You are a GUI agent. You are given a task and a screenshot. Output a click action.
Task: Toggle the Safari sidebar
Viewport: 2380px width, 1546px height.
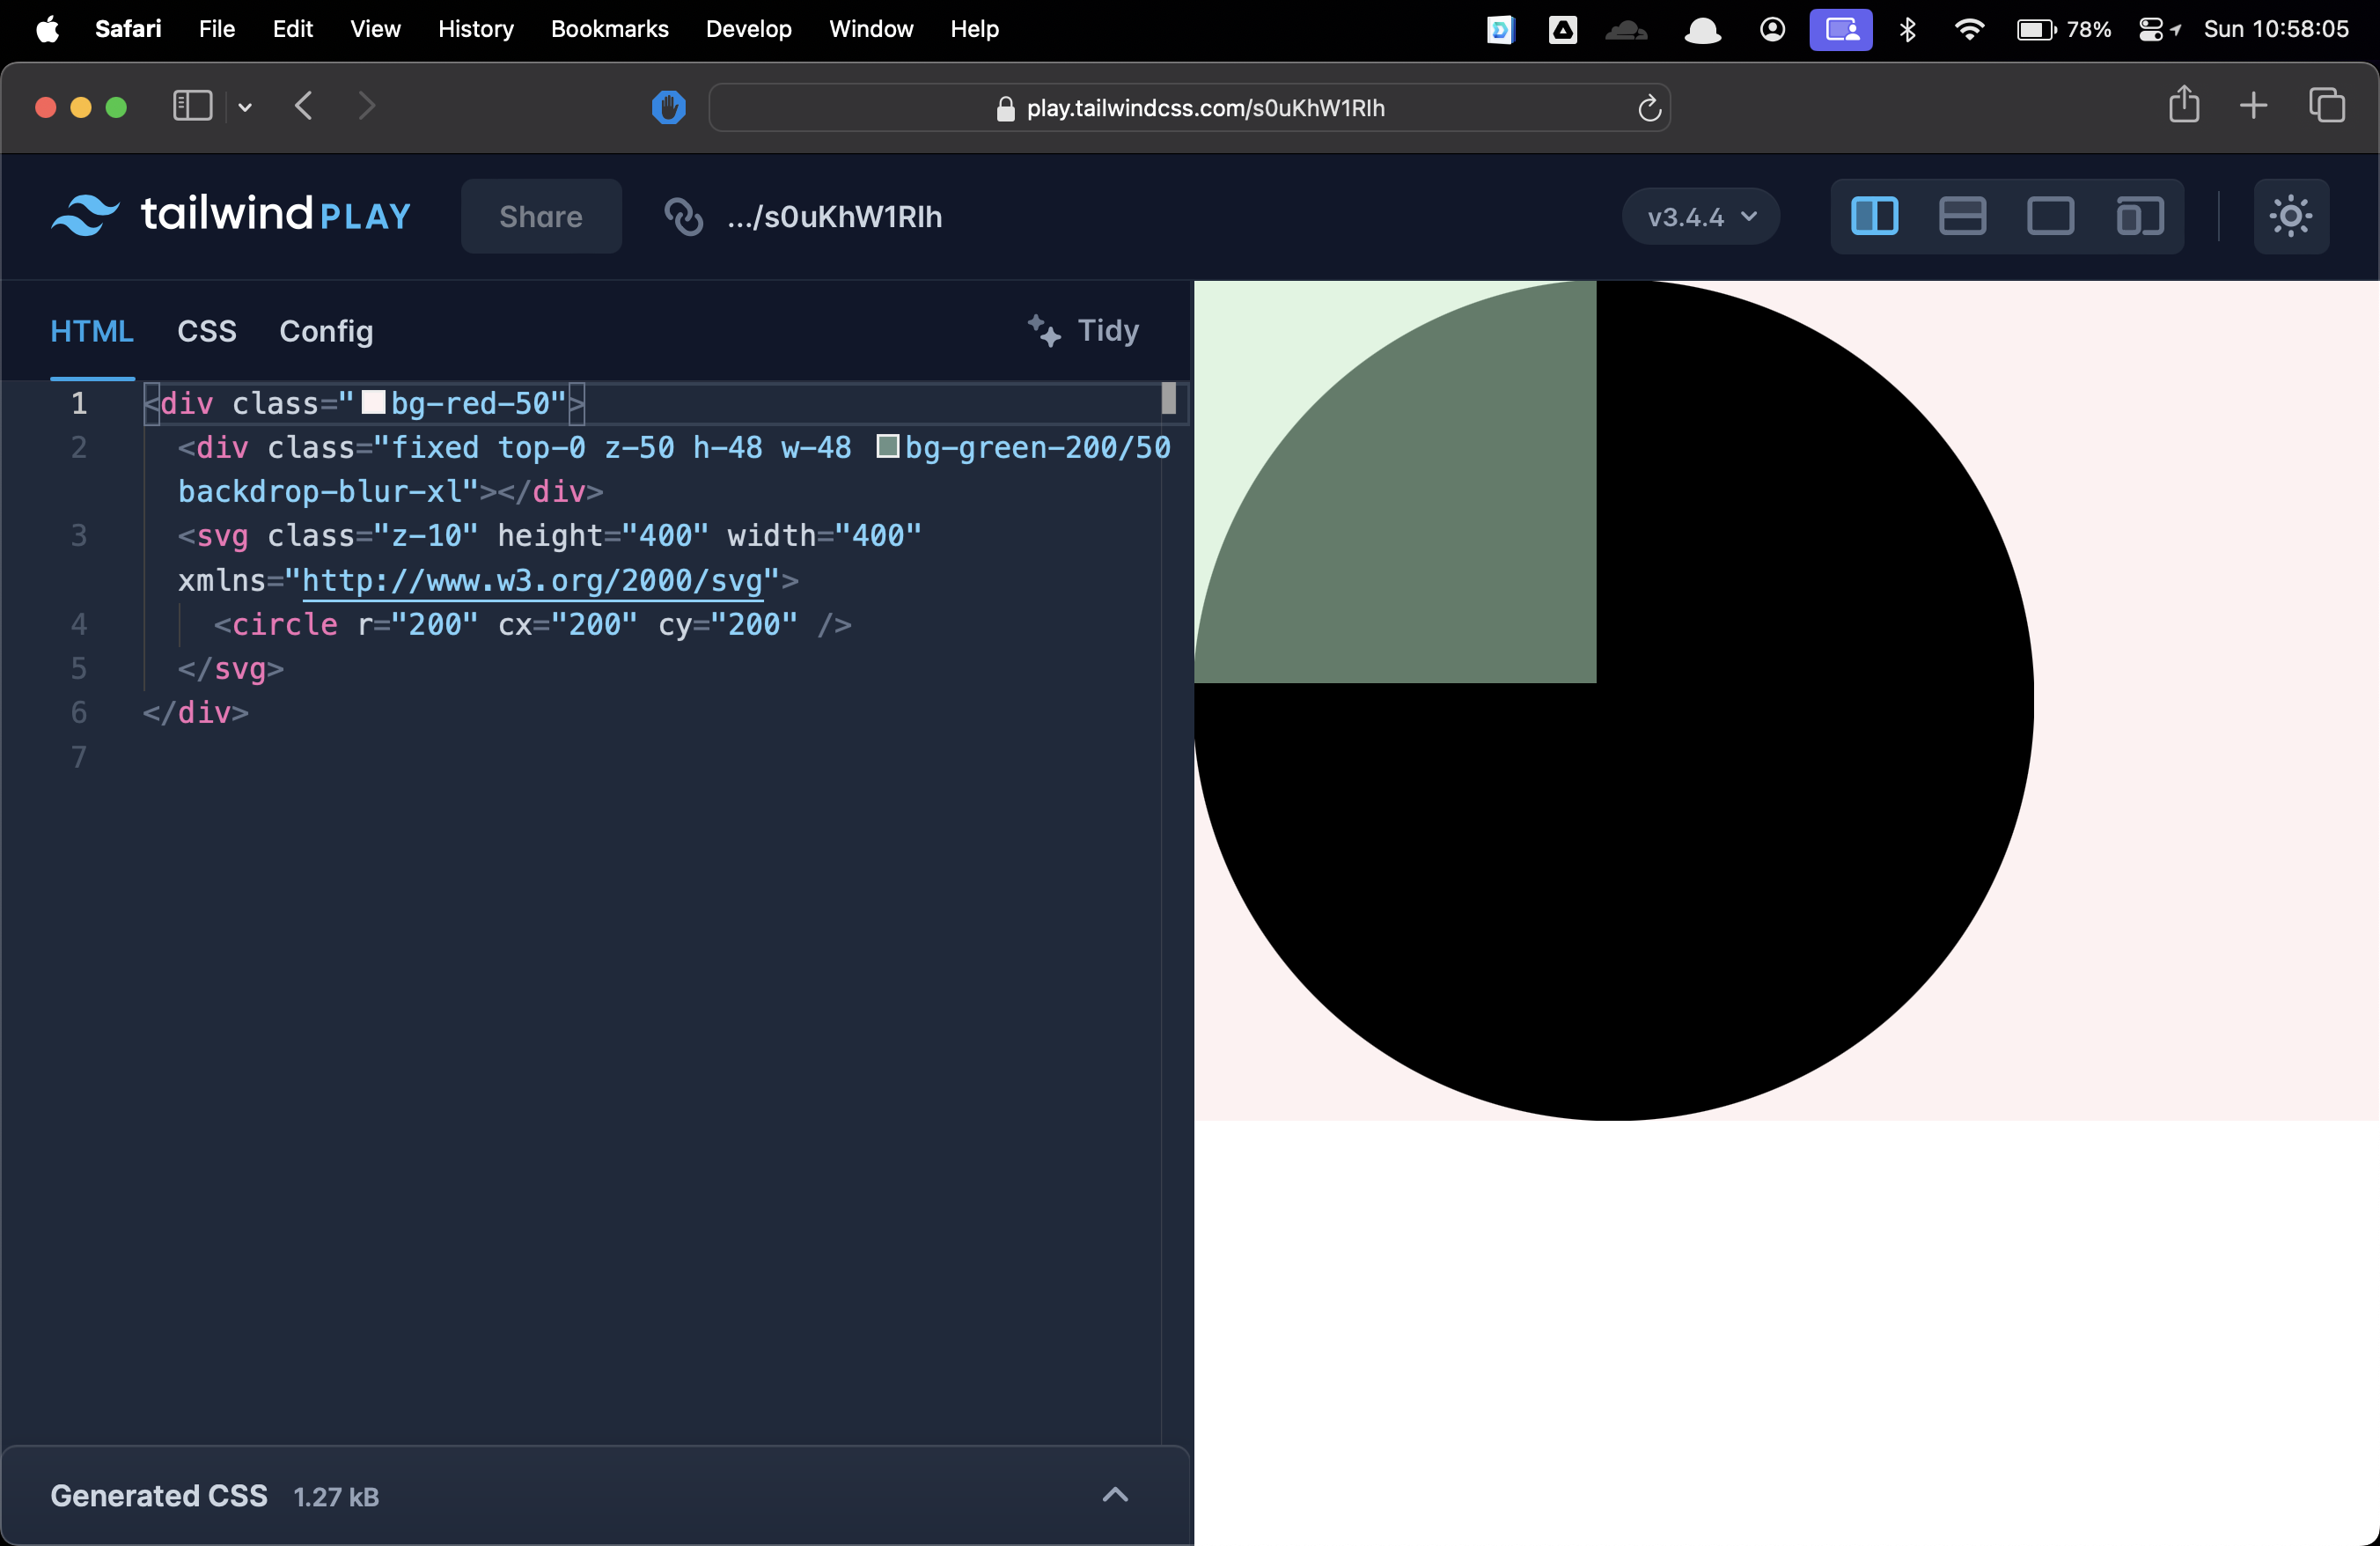pos(191,106)
